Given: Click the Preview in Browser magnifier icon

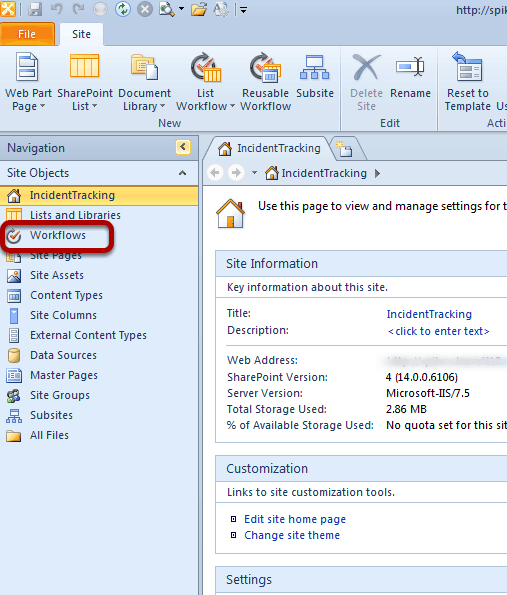Looking at the screenshot, I should (x=167, y=9).
